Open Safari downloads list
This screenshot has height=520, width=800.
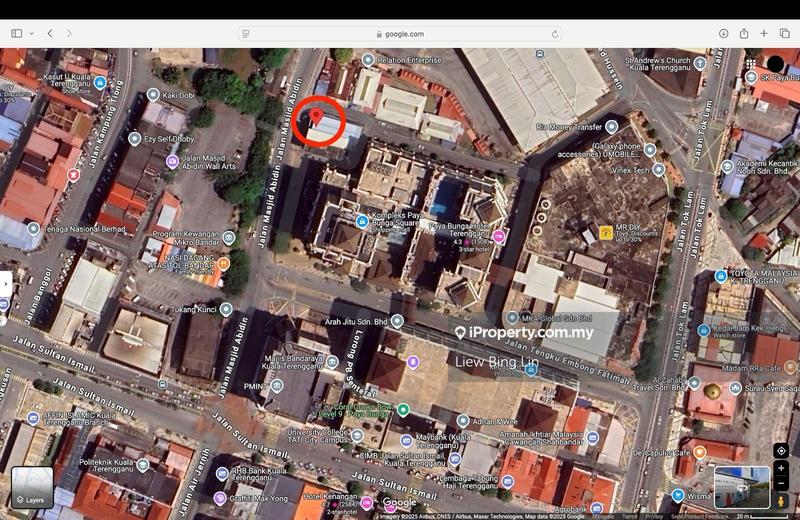pyautogui.click(x=723, y=33)
